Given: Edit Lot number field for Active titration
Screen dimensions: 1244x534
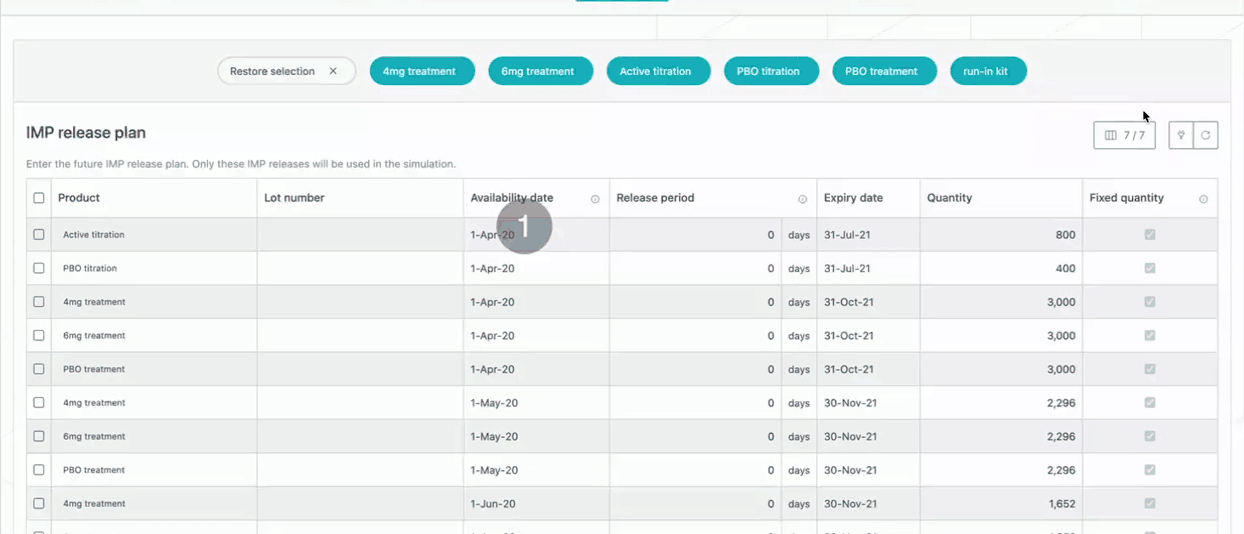Looking at the screenshot, I should (360, 235).
